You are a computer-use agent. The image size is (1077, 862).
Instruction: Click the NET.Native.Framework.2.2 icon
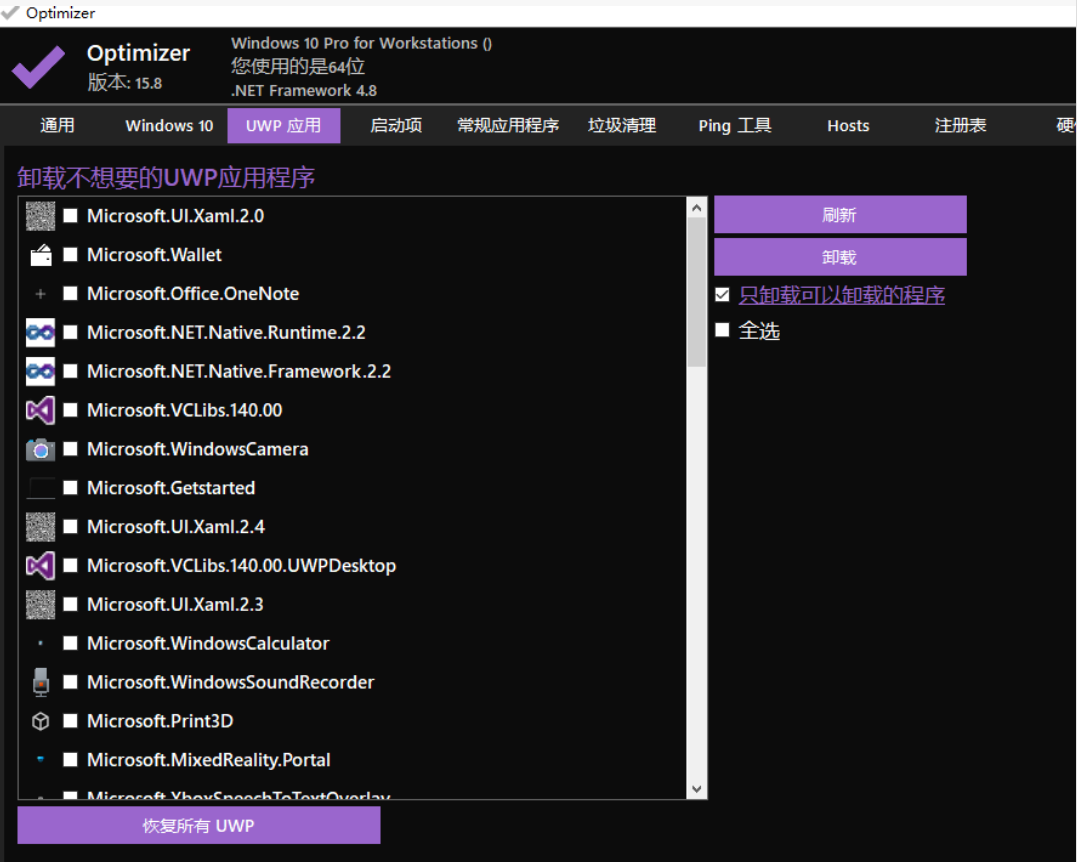pos(41,372)
